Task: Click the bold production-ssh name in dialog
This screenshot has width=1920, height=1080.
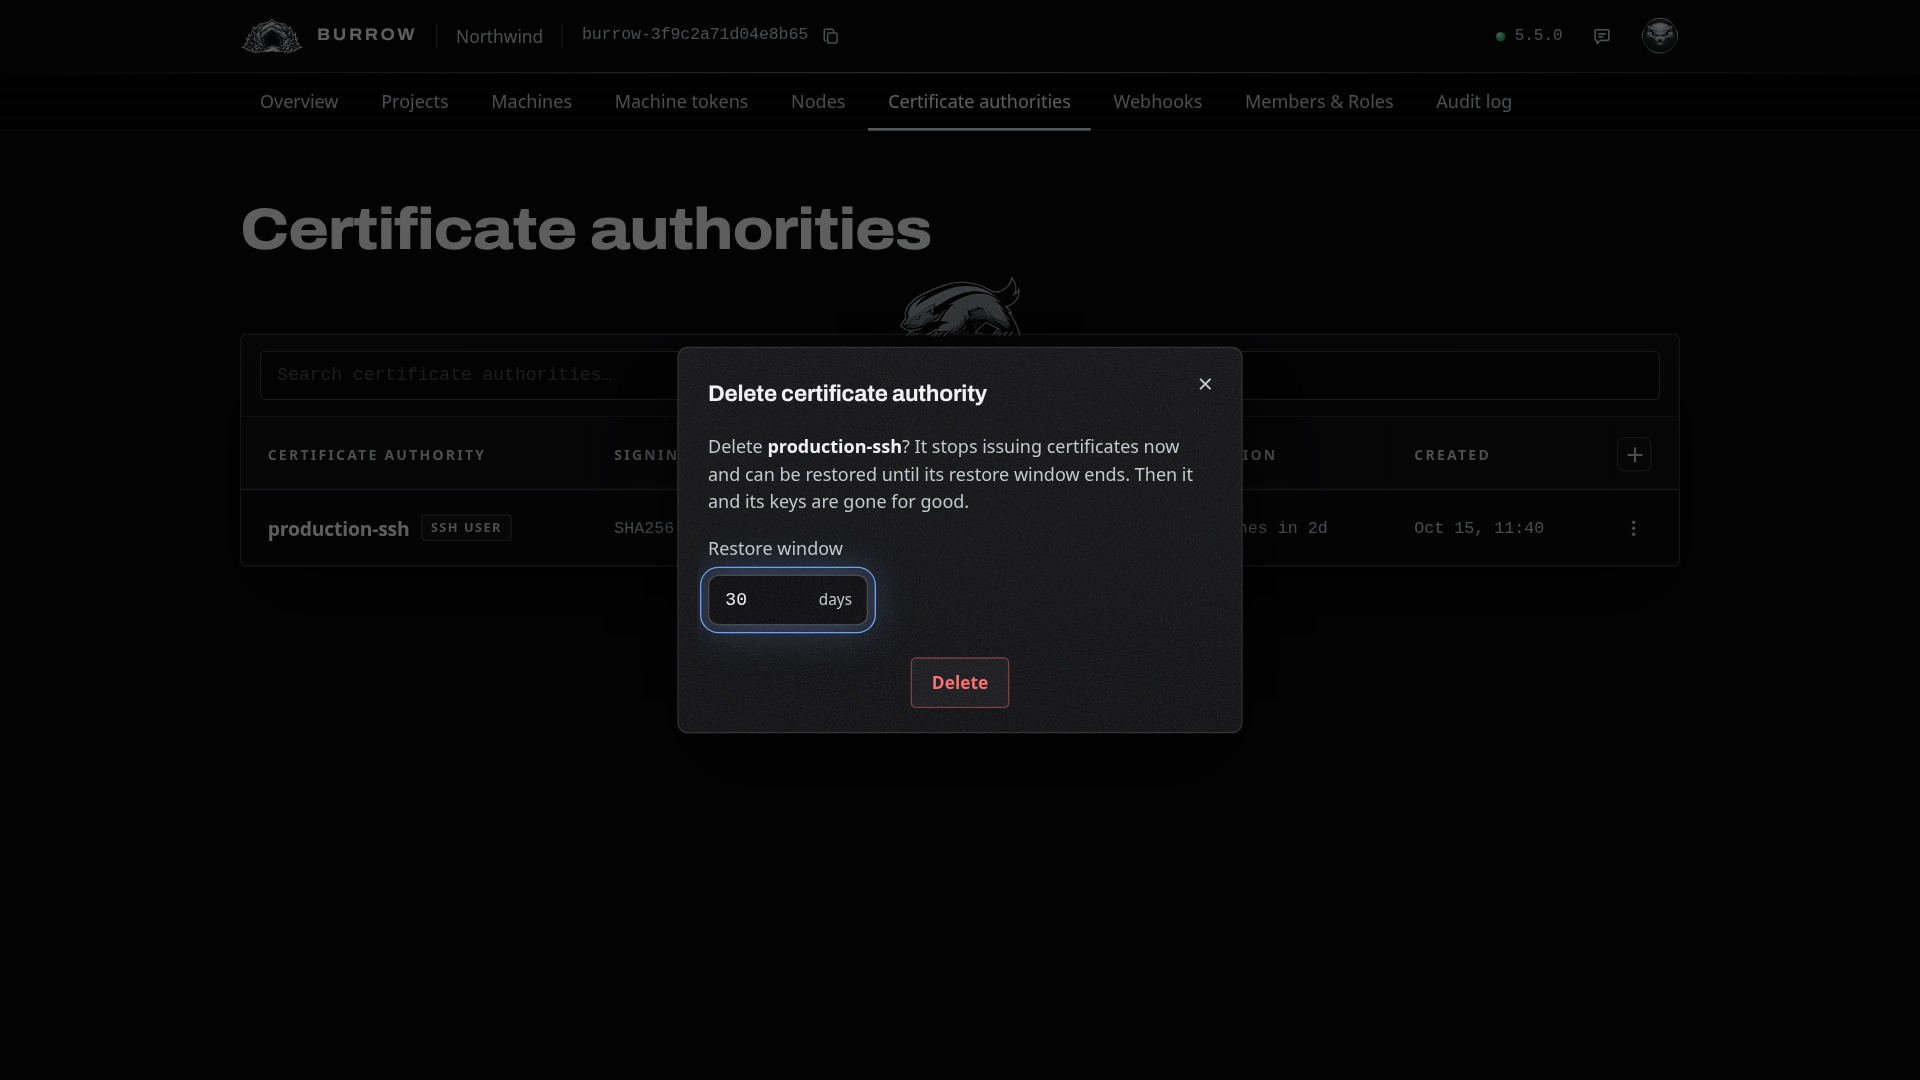Action: point(834,447)
